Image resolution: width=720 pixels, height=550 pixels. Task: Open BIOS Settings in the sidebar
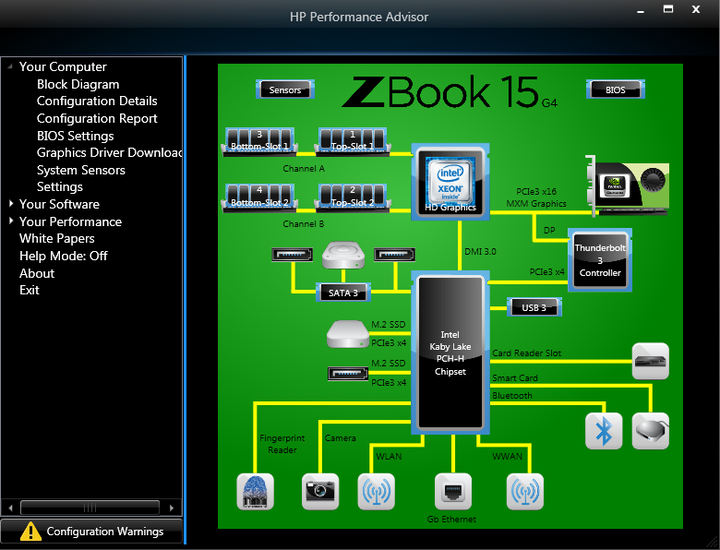(x=75, y=136)
